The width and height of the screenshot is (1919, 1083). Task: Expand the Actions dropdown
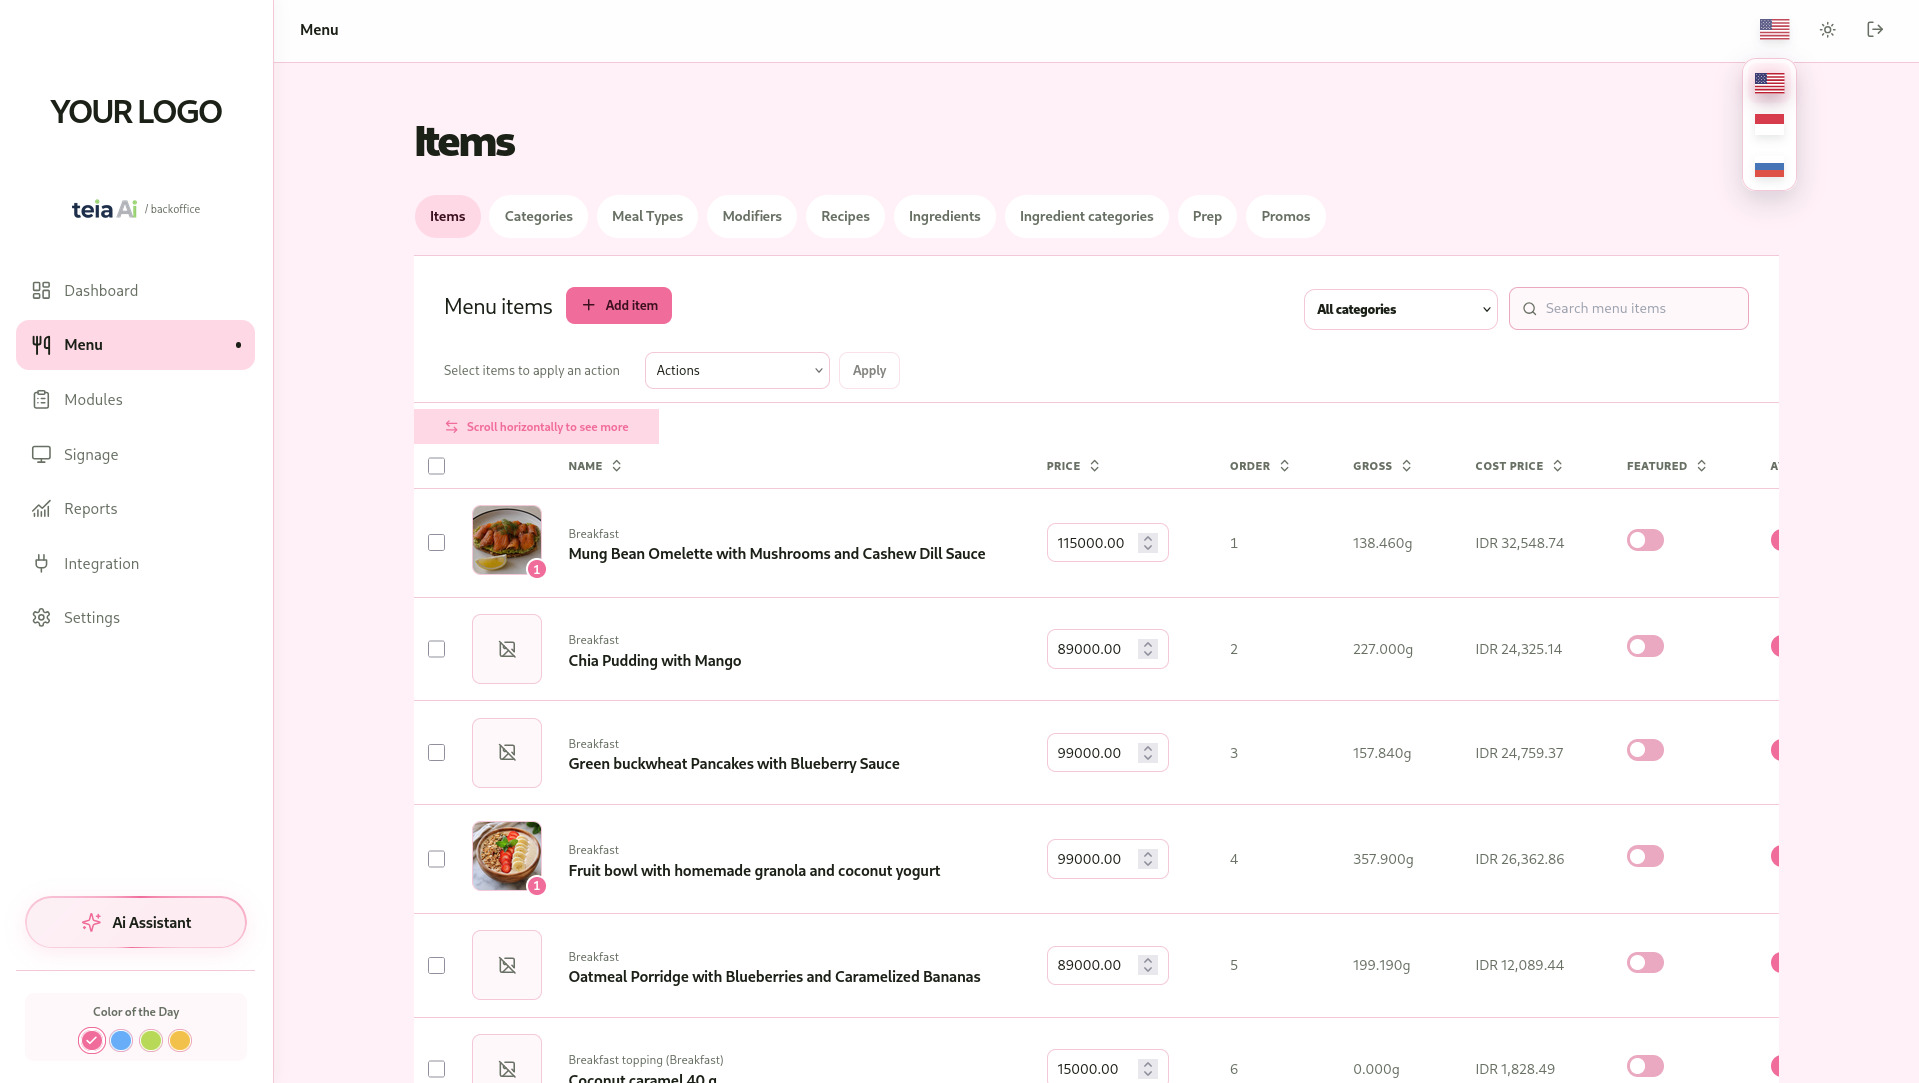coord(737,370)
